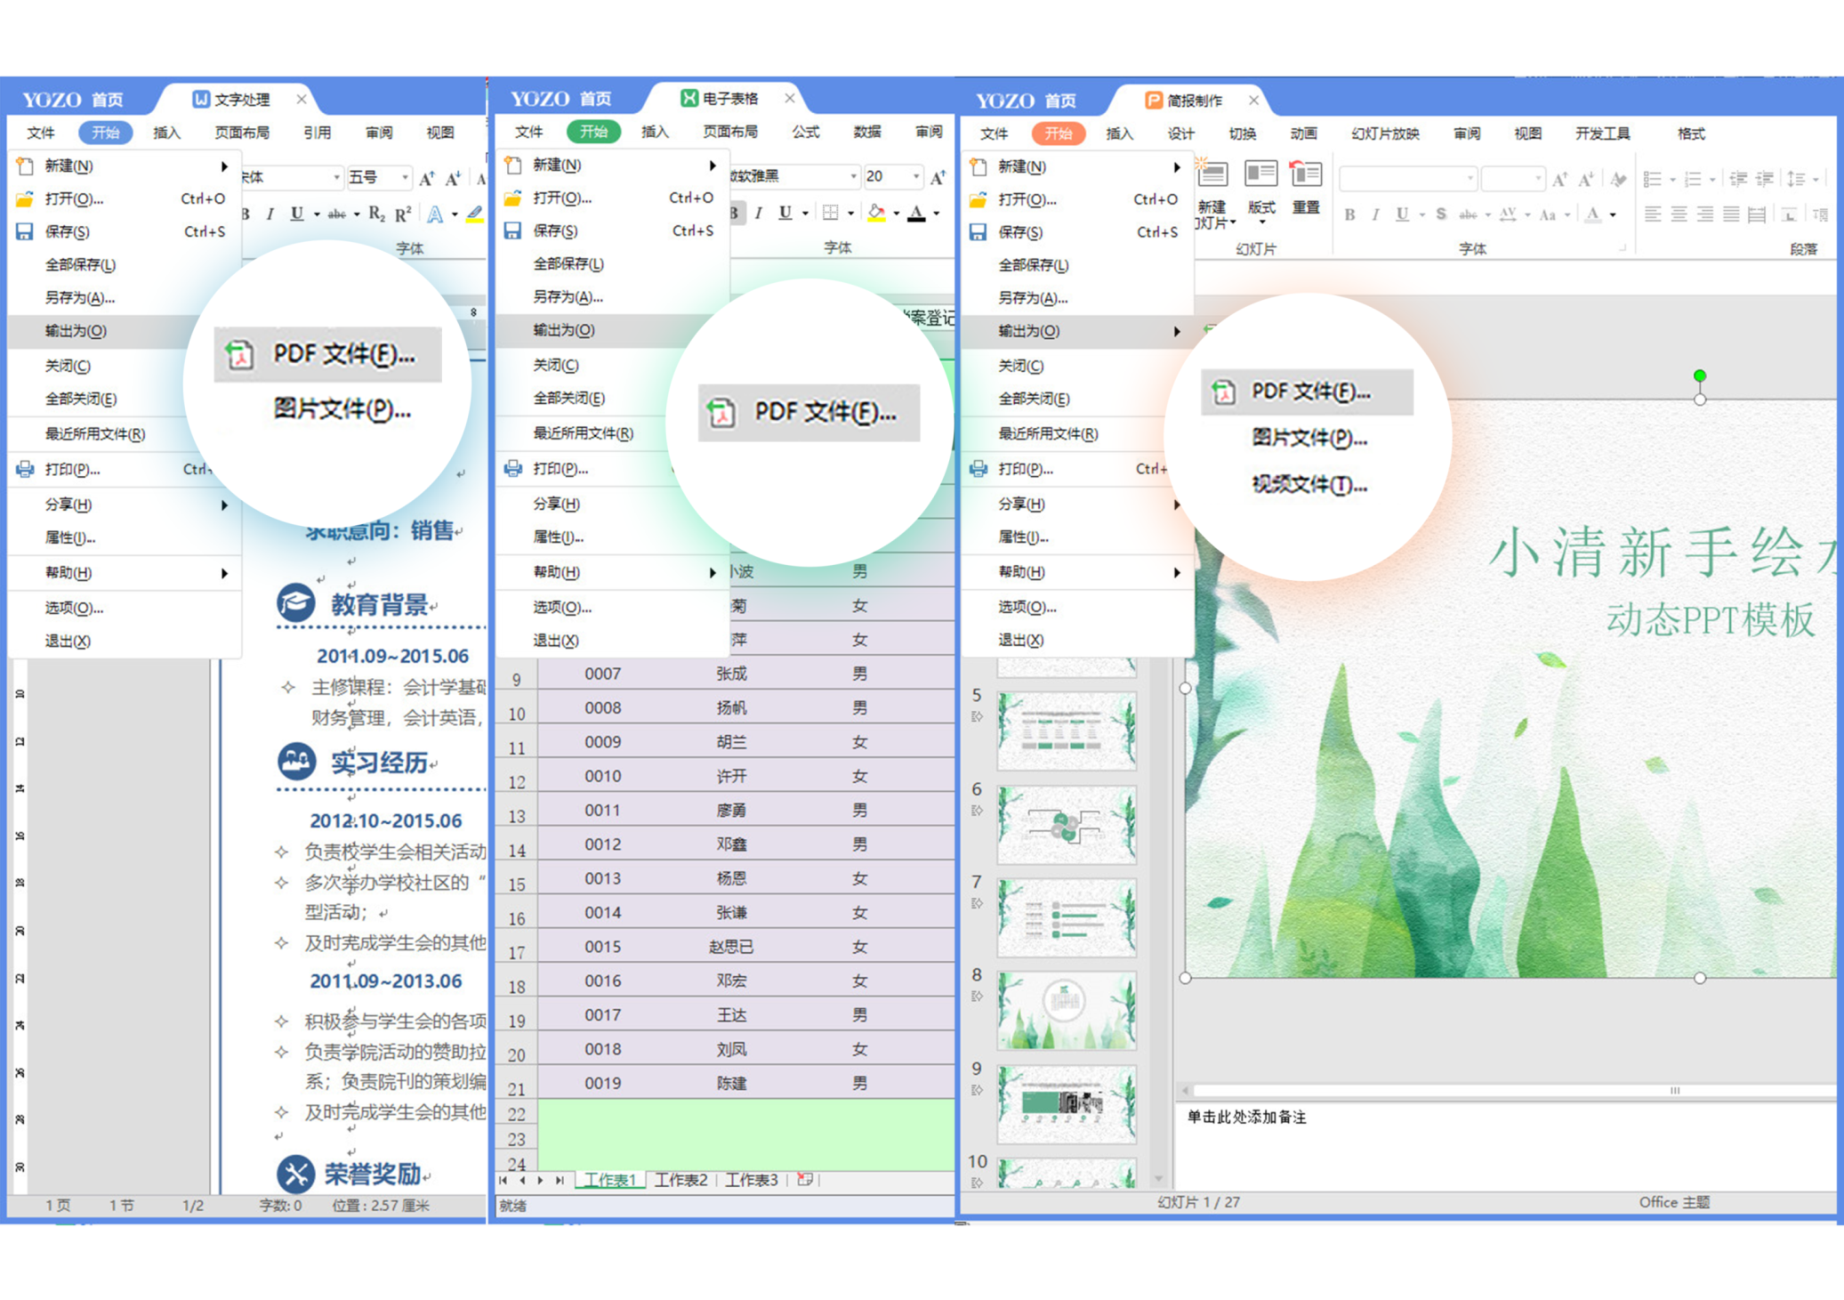
Task: Click 开始 ribbon tab in presentation window
Action: coord(1058,133)
